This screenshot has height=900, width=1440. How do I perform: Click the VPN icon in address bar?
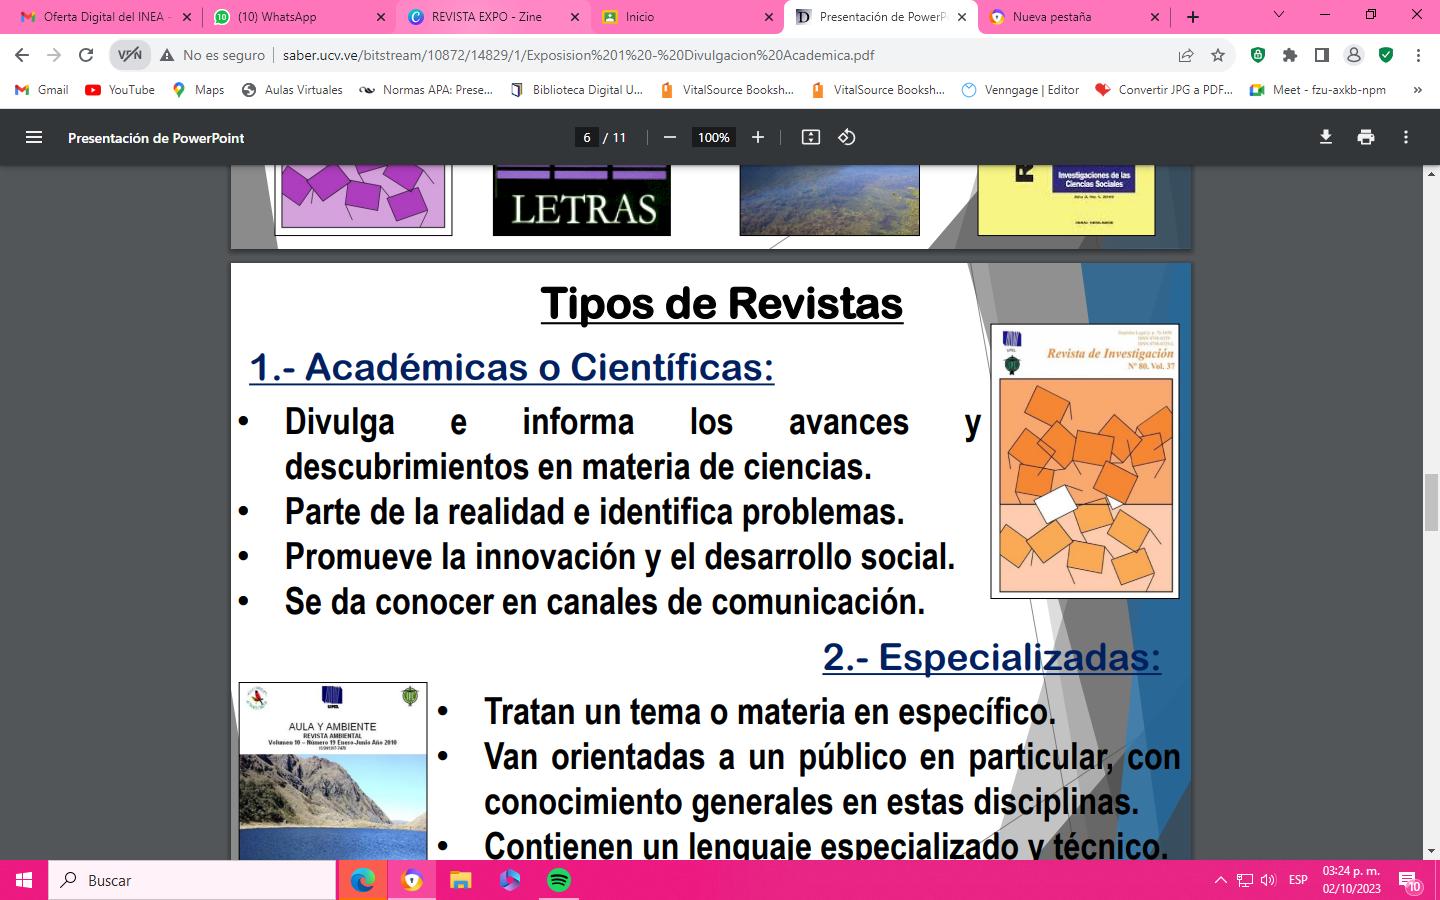[x=130, y=56]
